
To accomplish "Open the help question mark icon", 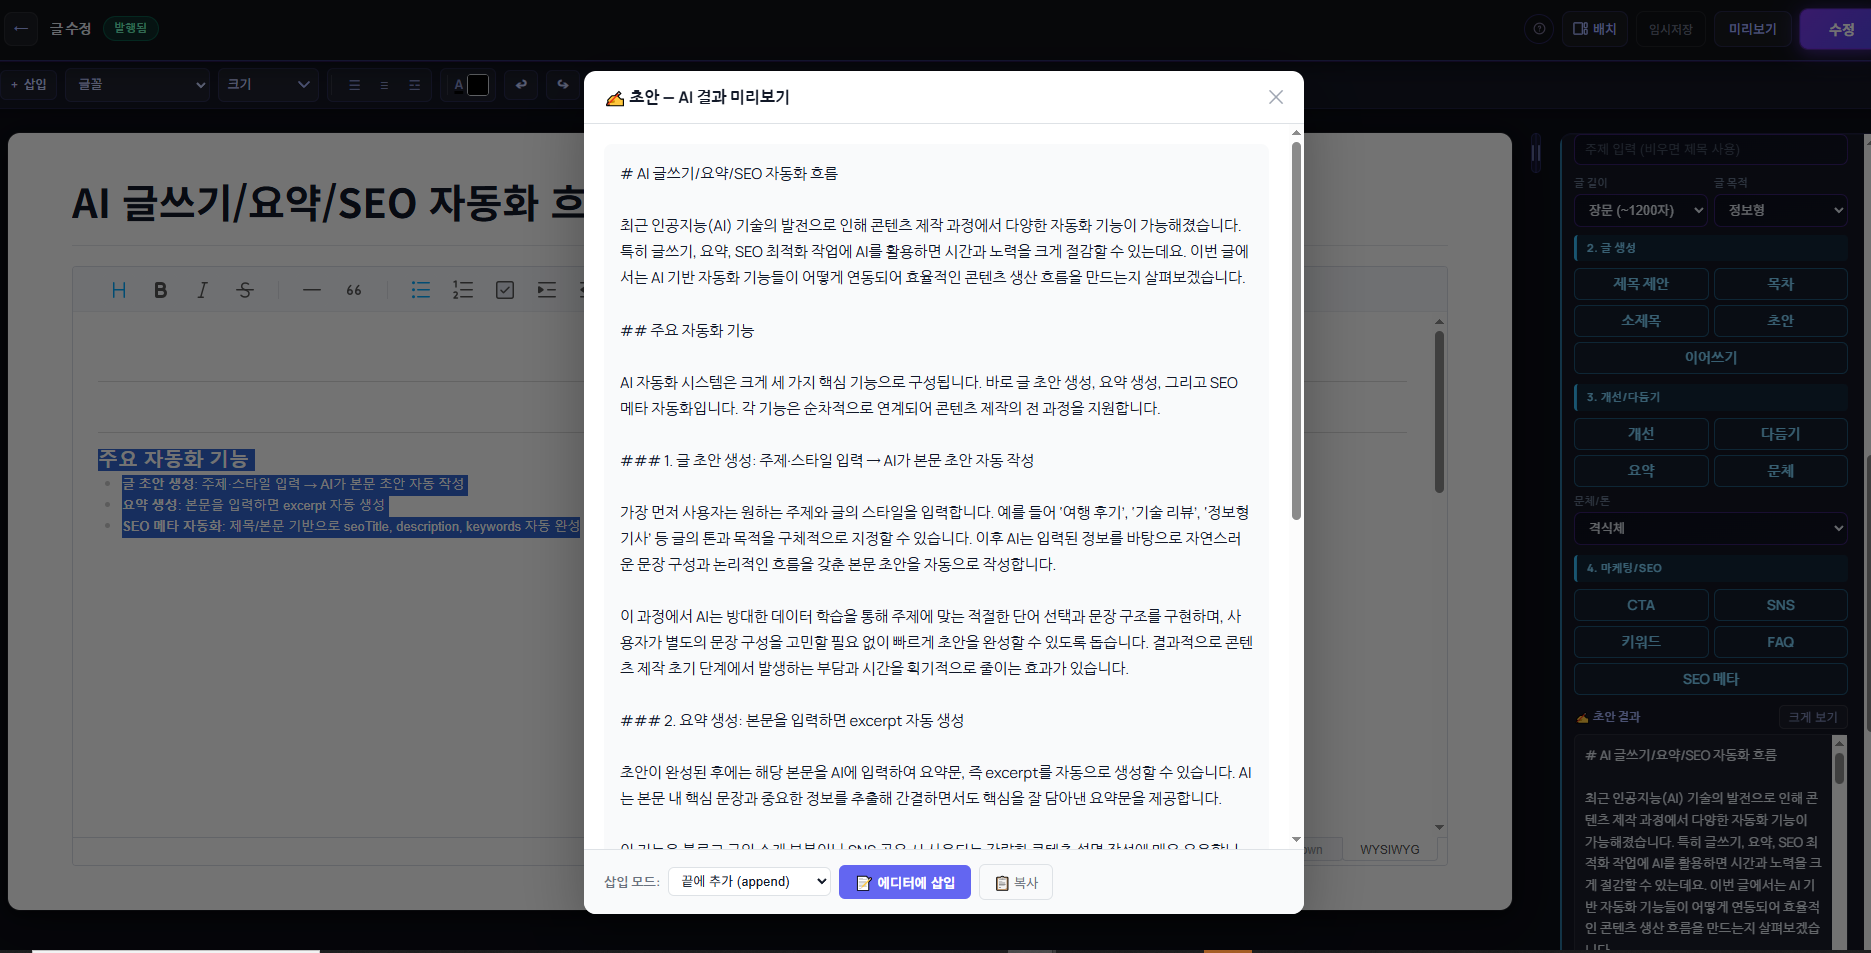I will coord(1539,29).
